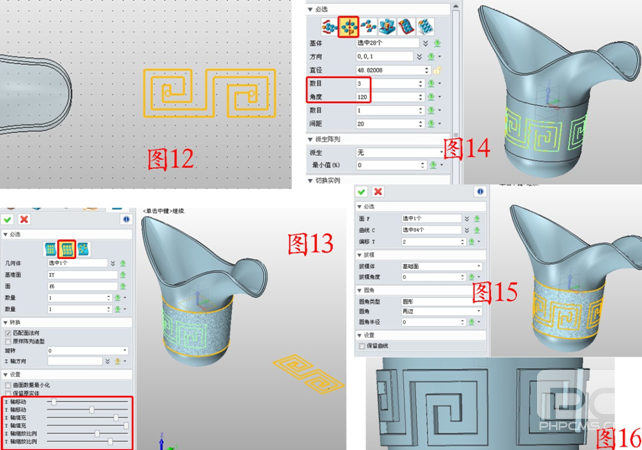
Task: Collapse the 必选 section in the pattern panel
Action: [319, 6]
